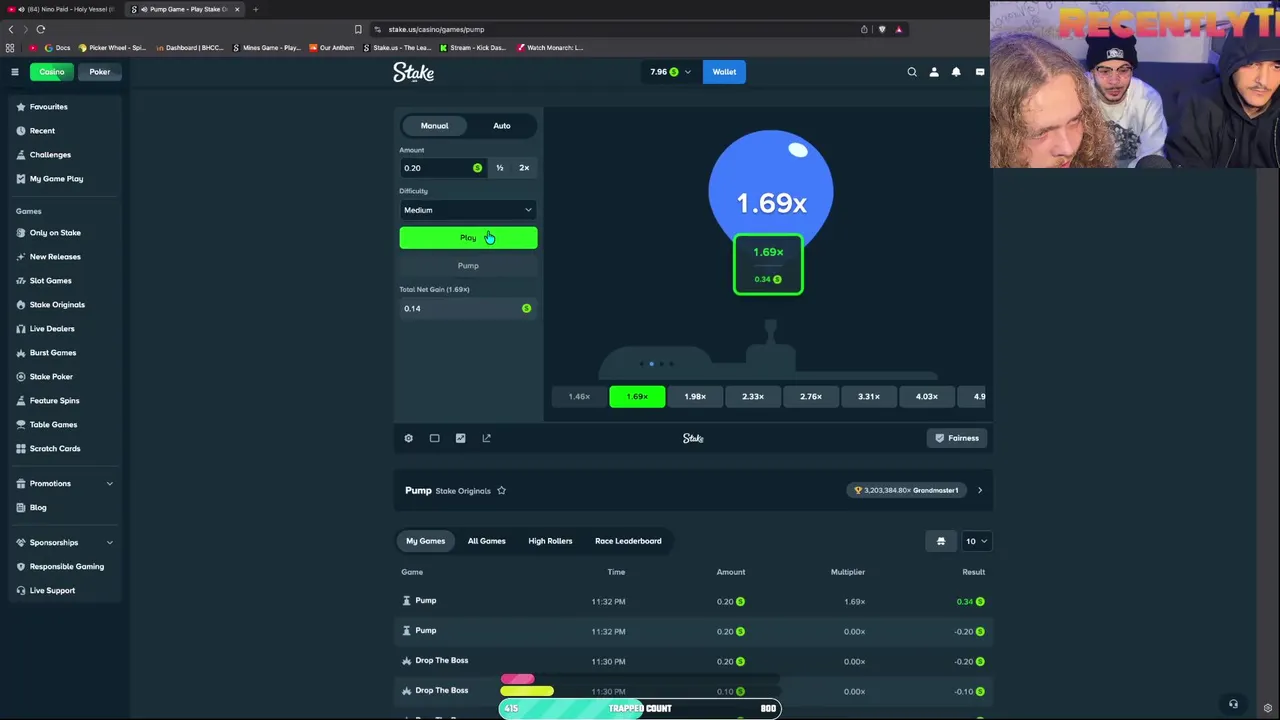Go back in browser history

11,29
